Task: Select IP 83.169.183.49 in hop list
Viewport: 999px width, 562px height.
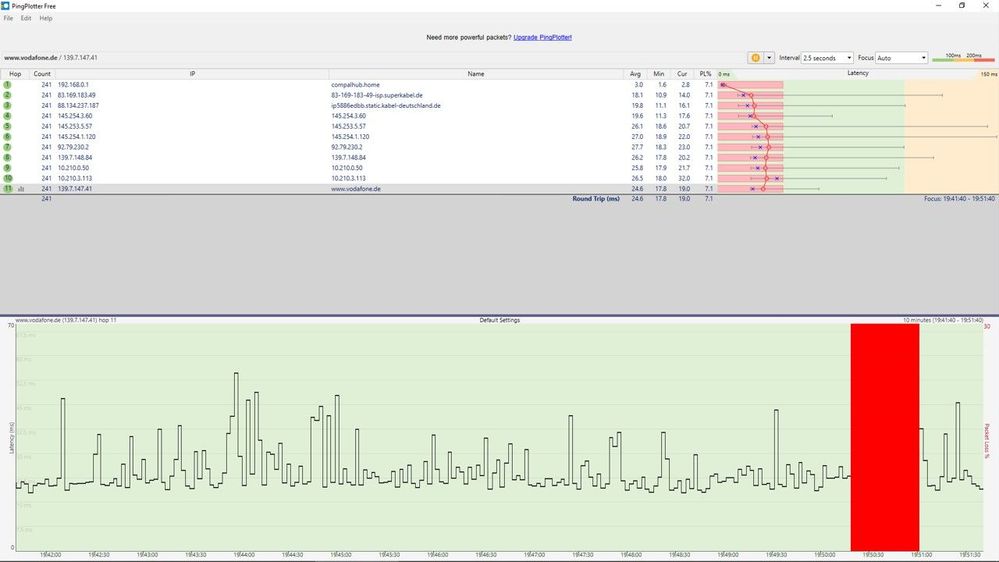Action: (76, 95)
